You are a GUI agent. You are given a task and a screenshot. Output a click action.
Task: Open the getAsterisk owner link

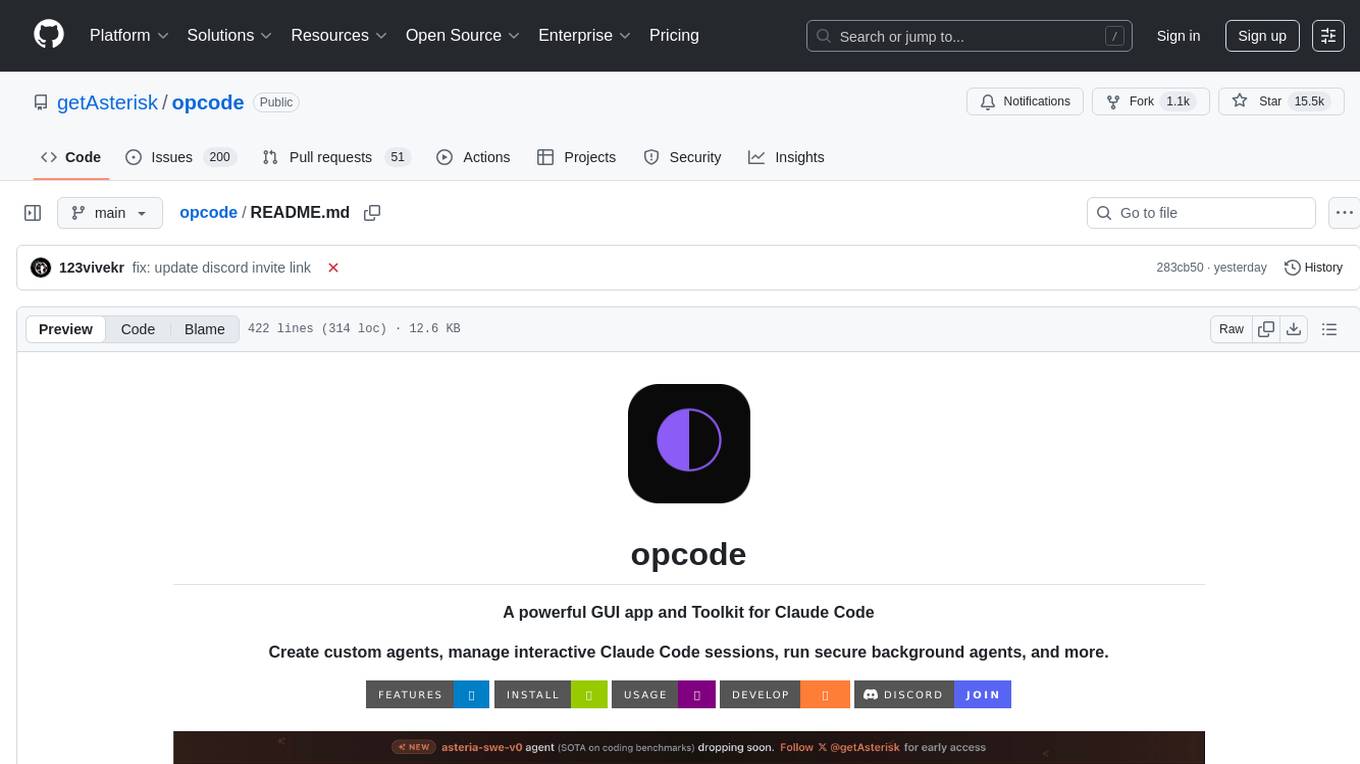107,102
